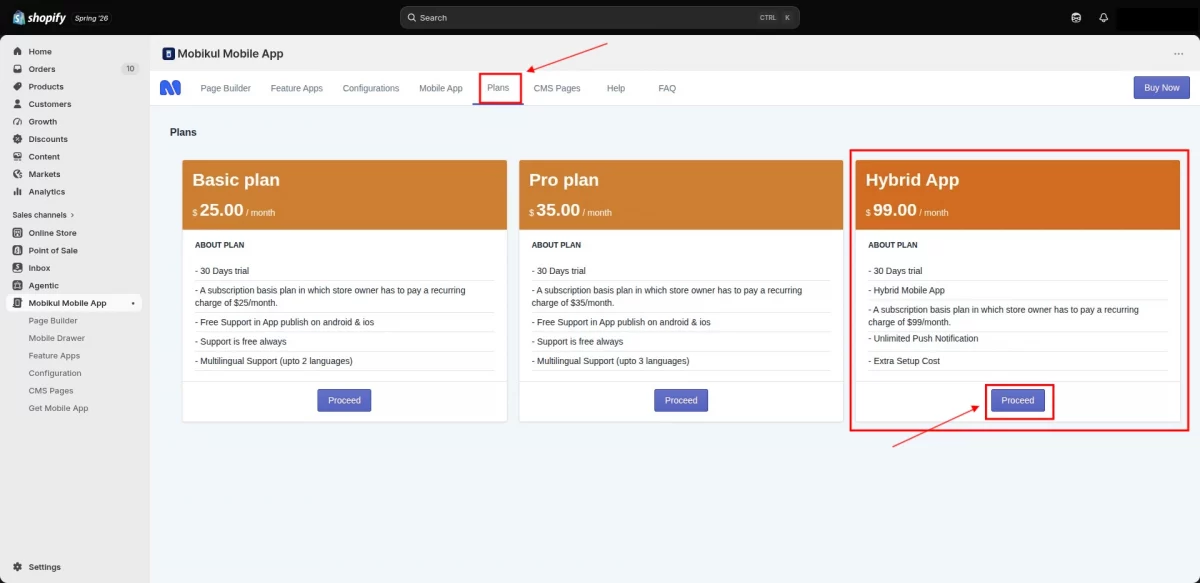This screenshot has height=583, width=1200.
Task: Click the Basic plan heading
Action: (x=236, y=180)
